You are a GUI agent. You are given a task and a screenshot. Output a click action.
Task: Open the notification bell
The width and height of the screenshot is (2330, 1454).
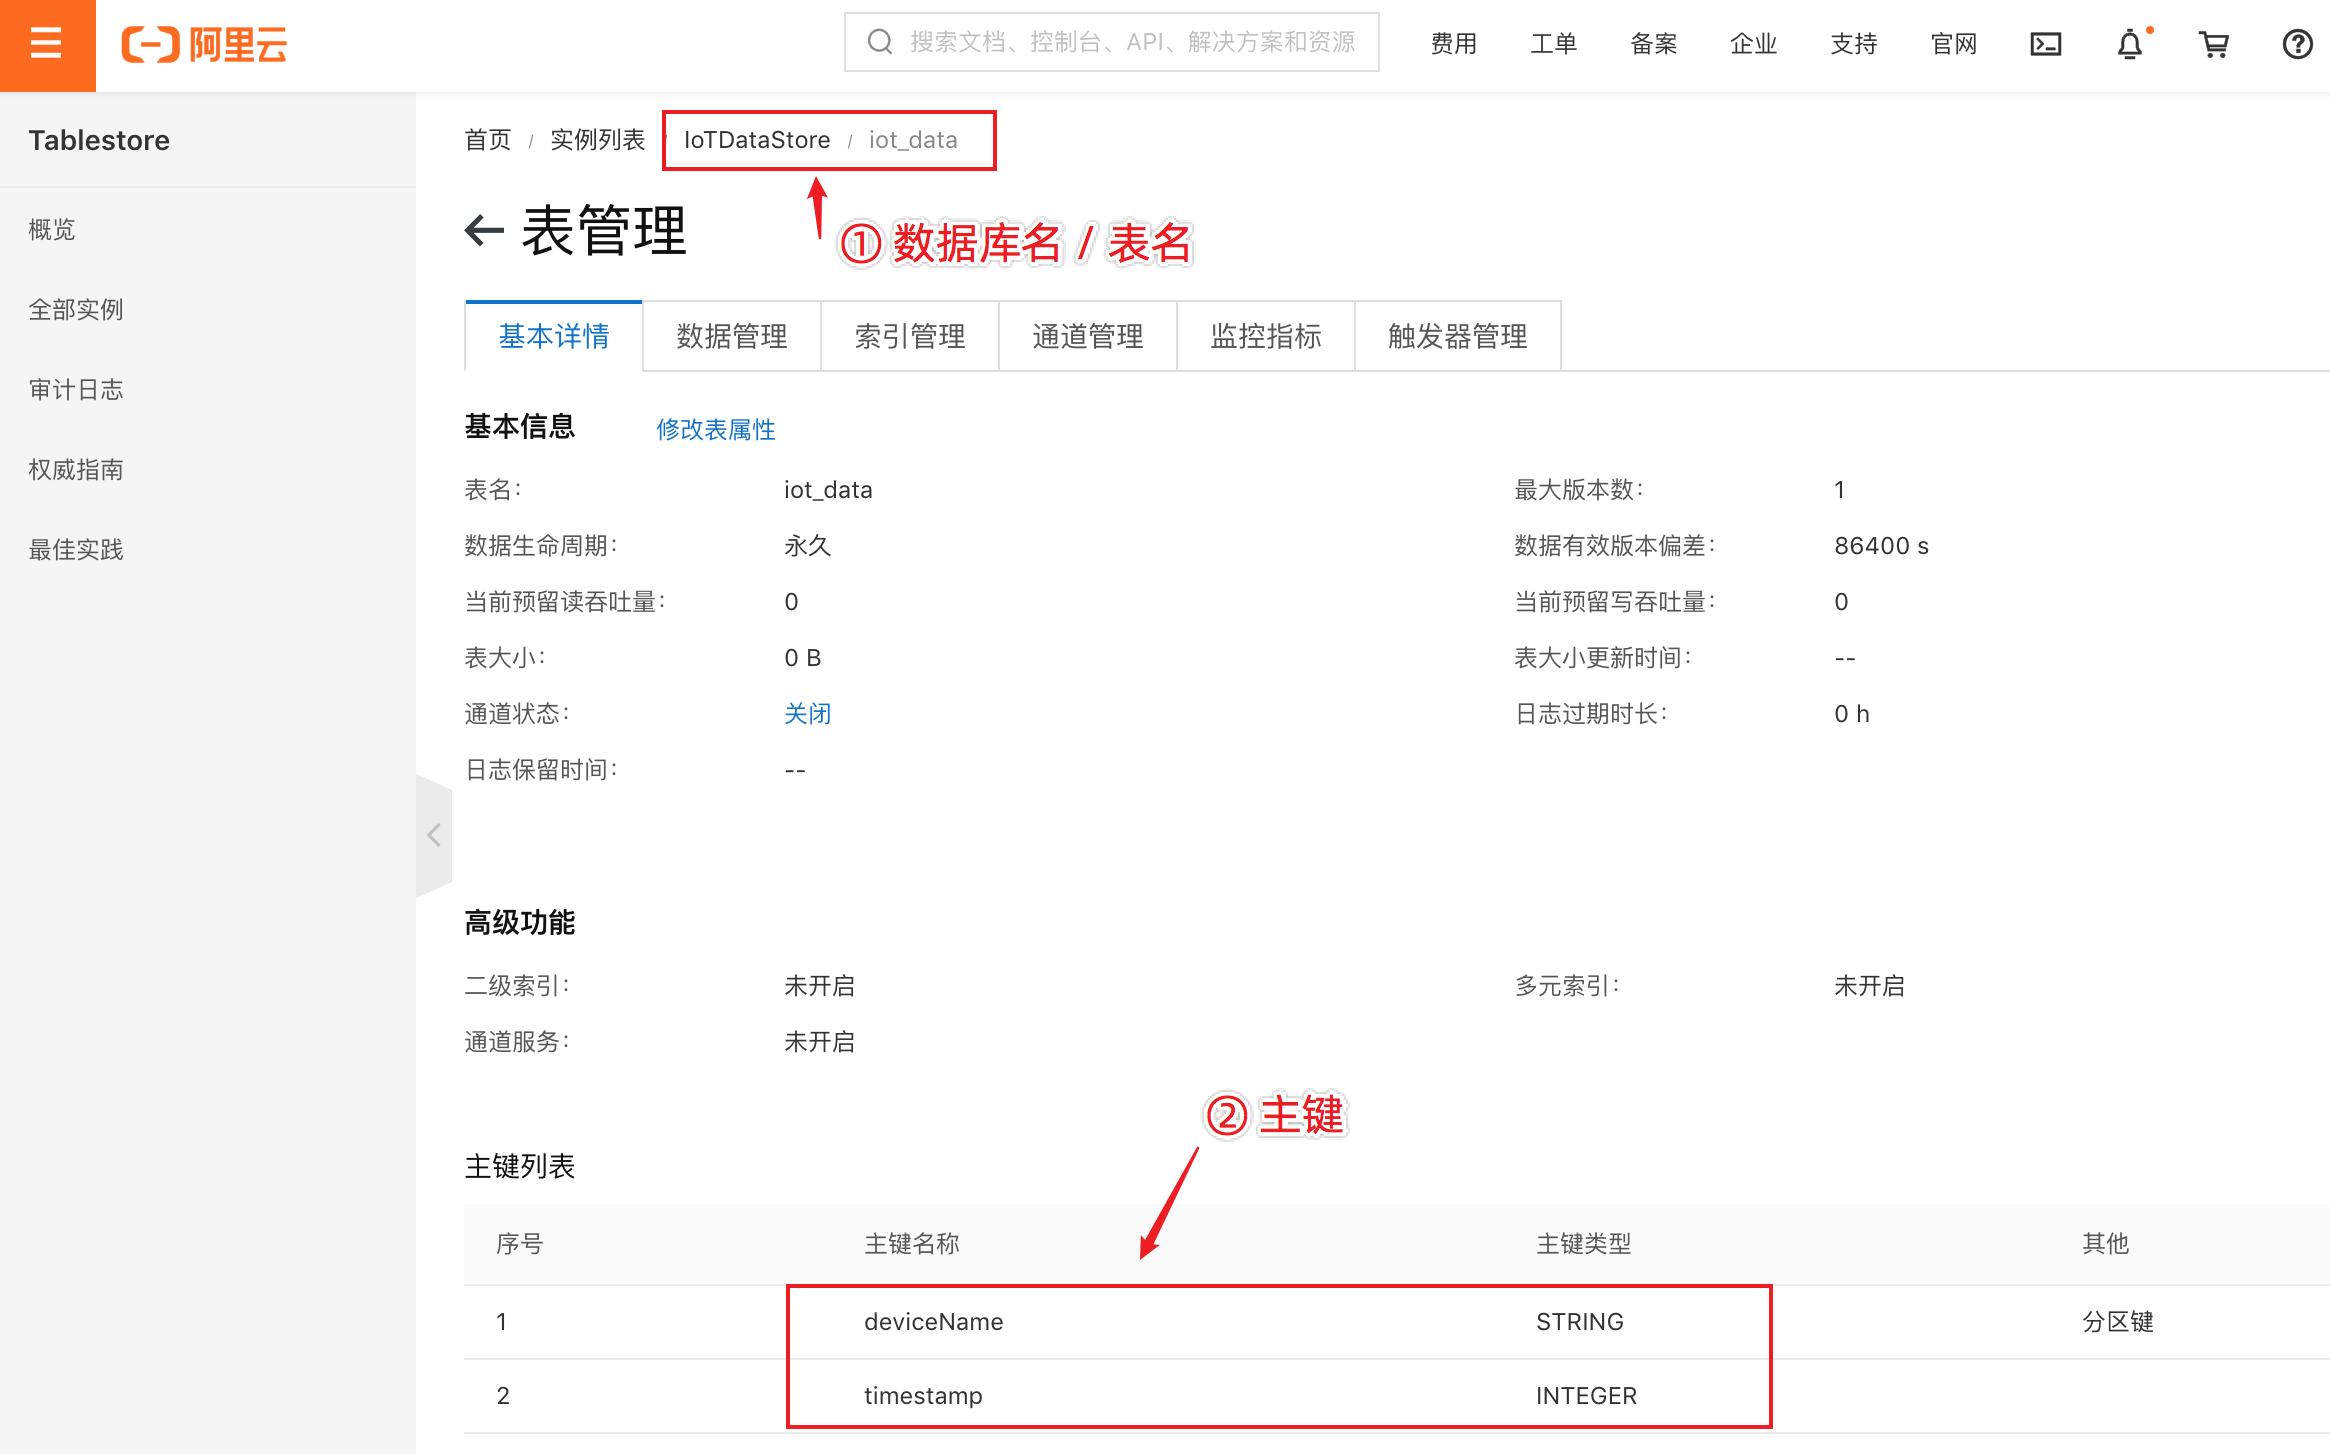(2130, 44)
